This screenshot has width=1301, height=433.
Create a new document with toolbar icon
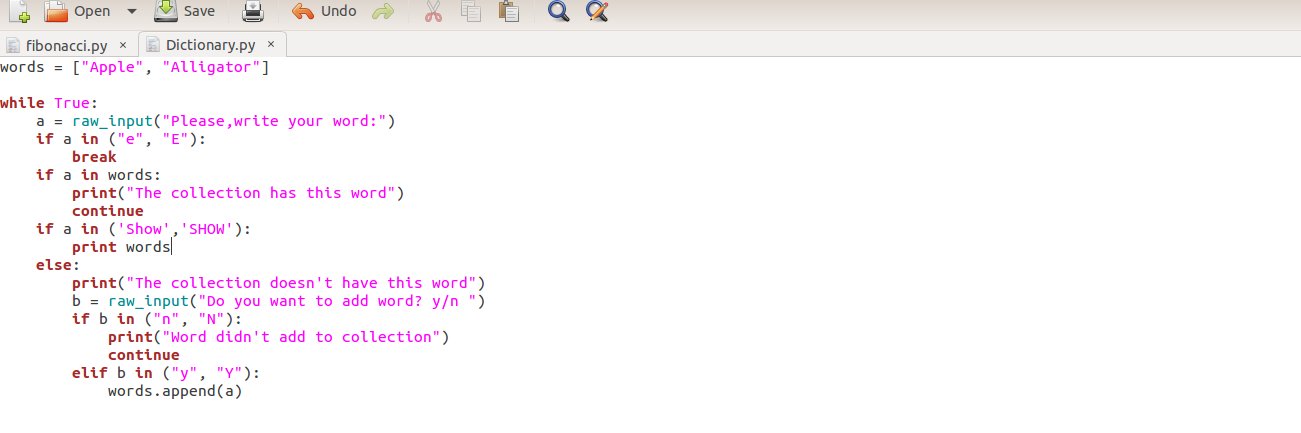[18, 12]
